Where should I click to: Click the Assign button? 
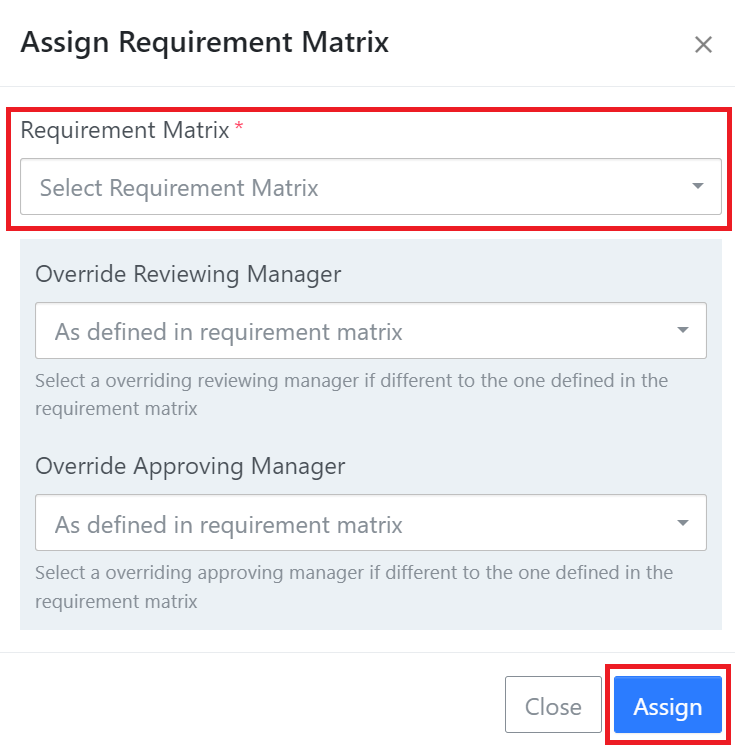pyautogui.click(x=668, y=704)
